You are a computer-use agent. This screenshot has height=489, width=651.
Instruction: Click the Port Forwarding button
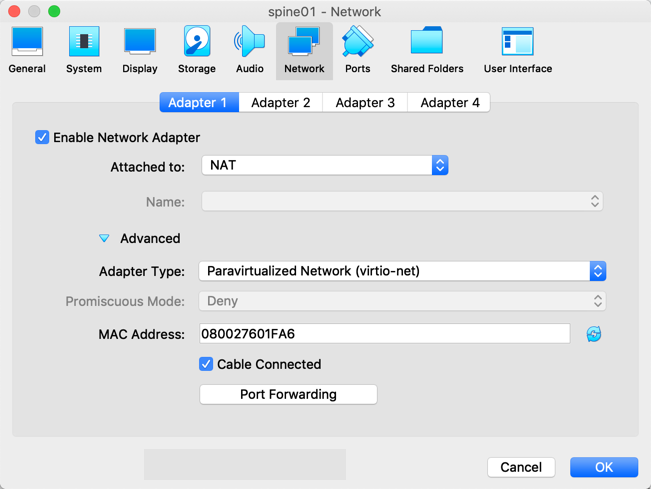(288, 394)
